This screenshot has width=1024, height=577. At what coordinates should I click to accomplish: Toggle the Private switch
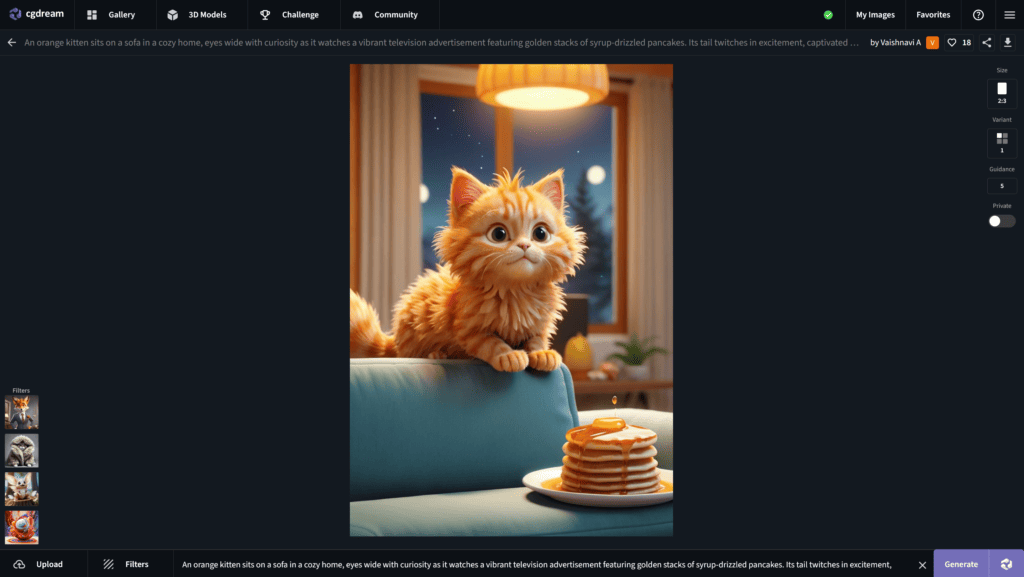click(x=1002, y=221)
